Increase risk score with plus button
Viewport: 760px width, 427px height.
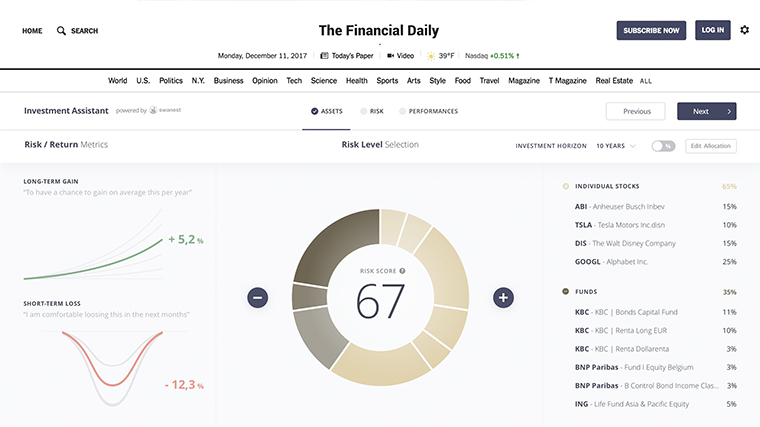[503, 297]
